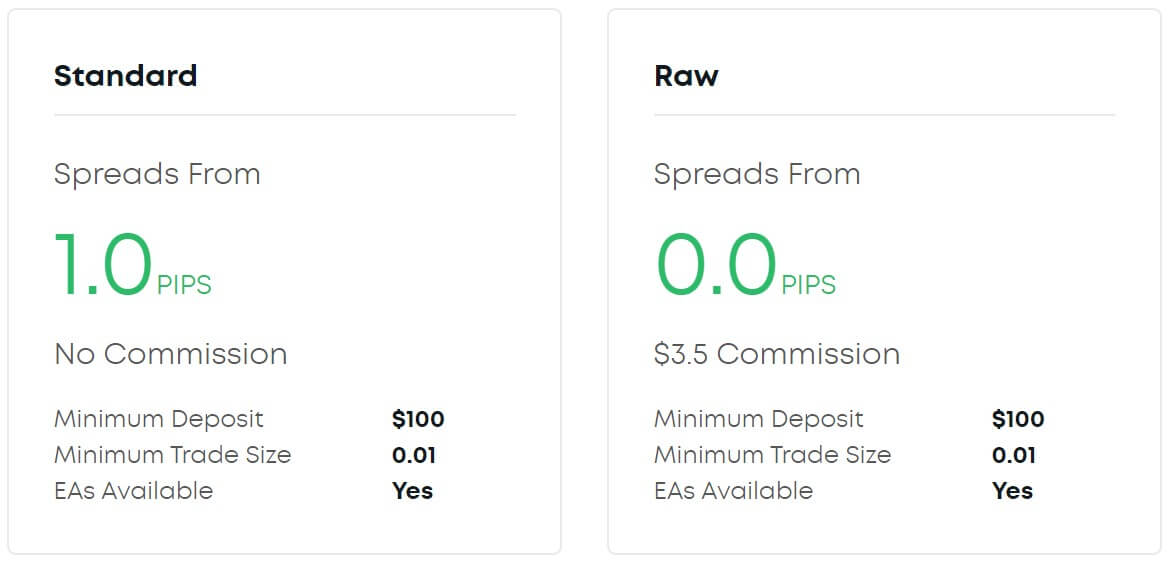Viewport: 1172px width, 563px height.
Task: Click the Raw account heading
Action: pyautogui.click(x=686, y=76)
